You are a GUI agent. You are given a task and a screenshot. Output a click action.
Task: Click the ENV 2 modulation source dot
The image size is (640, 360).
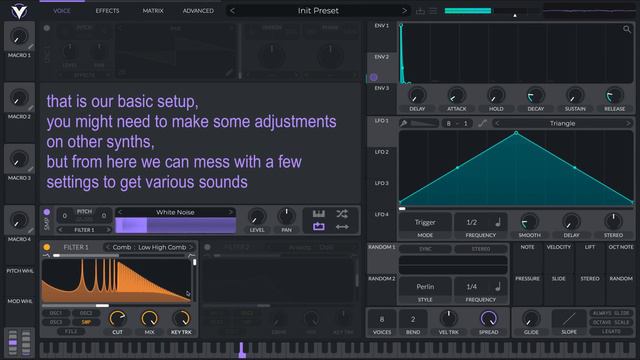point(373,77)
